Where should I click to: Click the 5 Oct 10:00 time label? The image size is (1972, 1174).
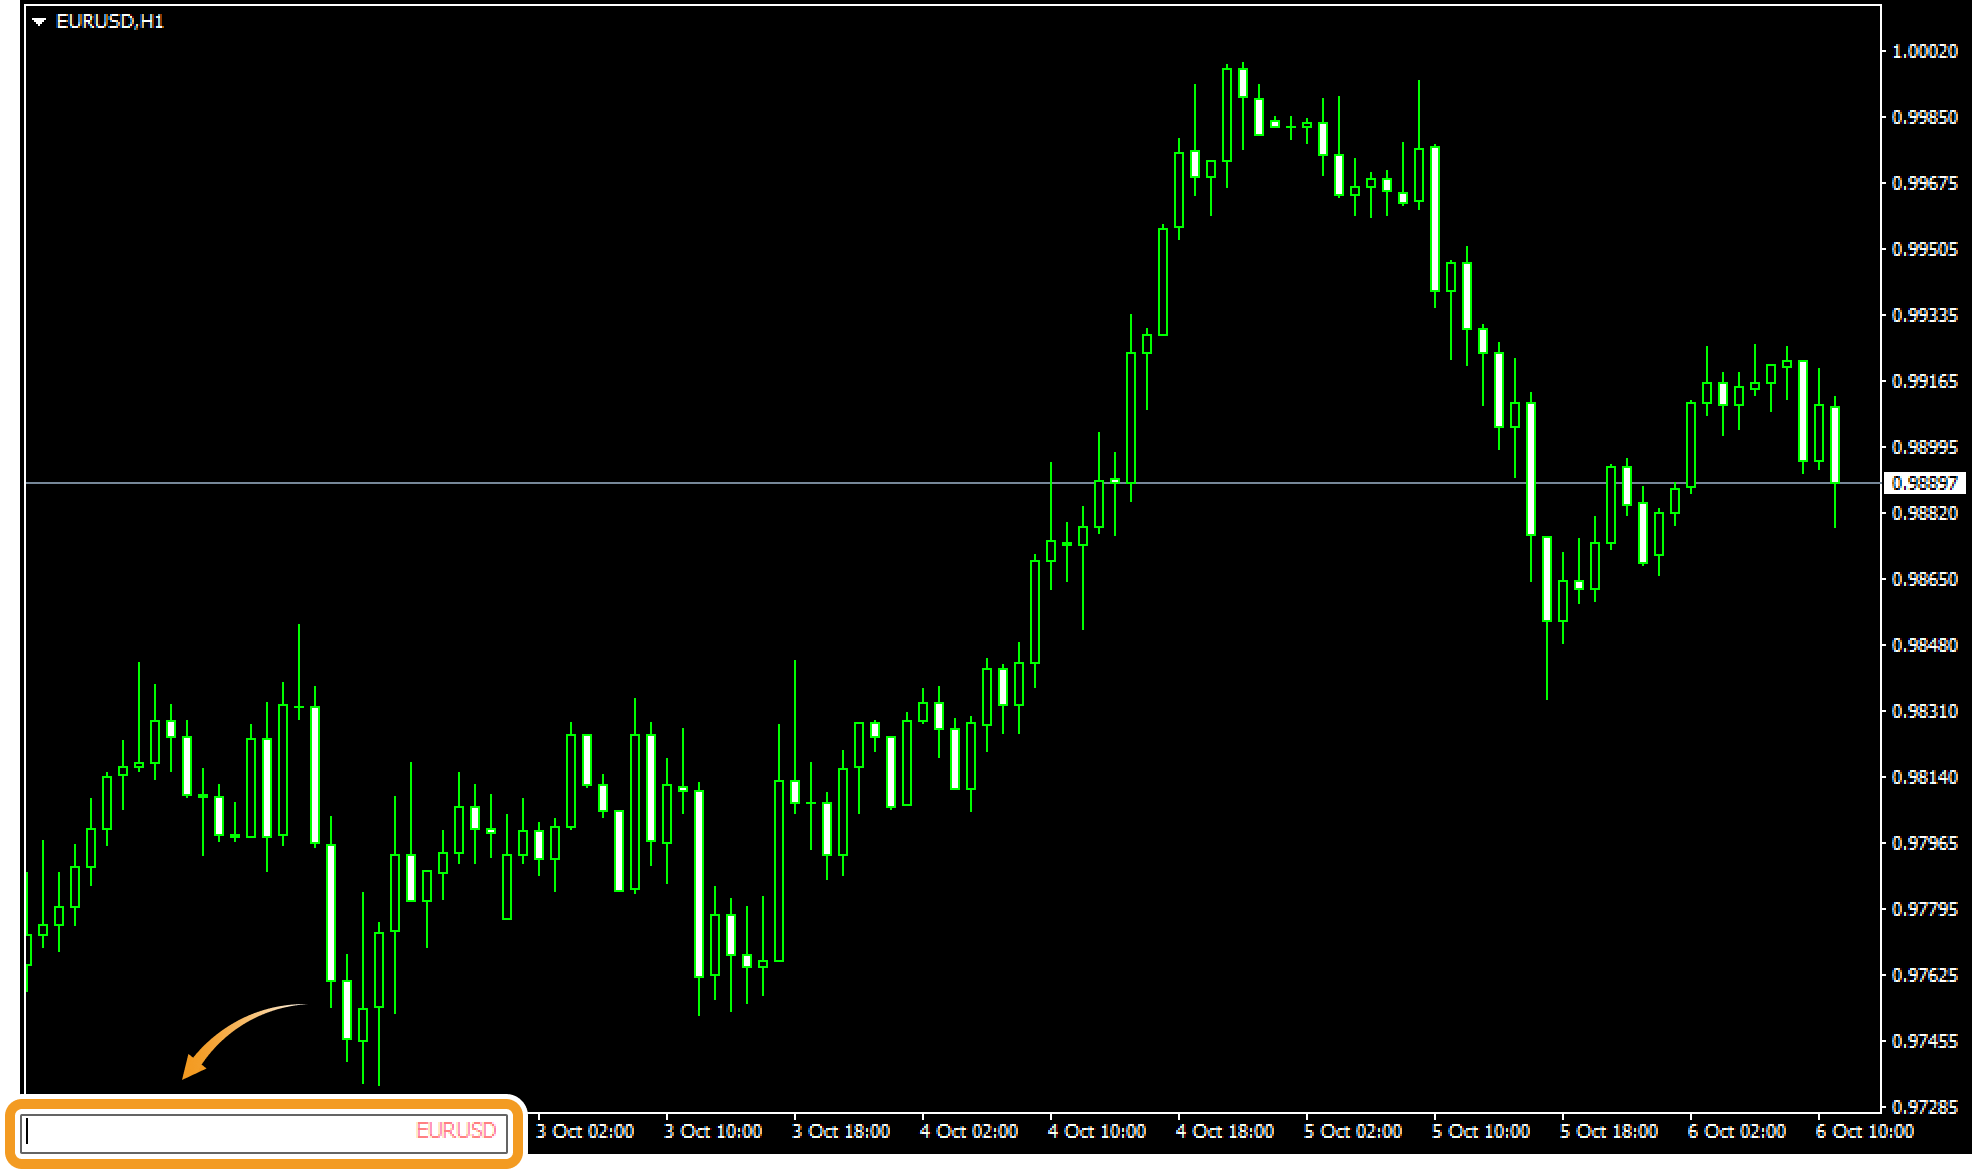(1481, 1131)
